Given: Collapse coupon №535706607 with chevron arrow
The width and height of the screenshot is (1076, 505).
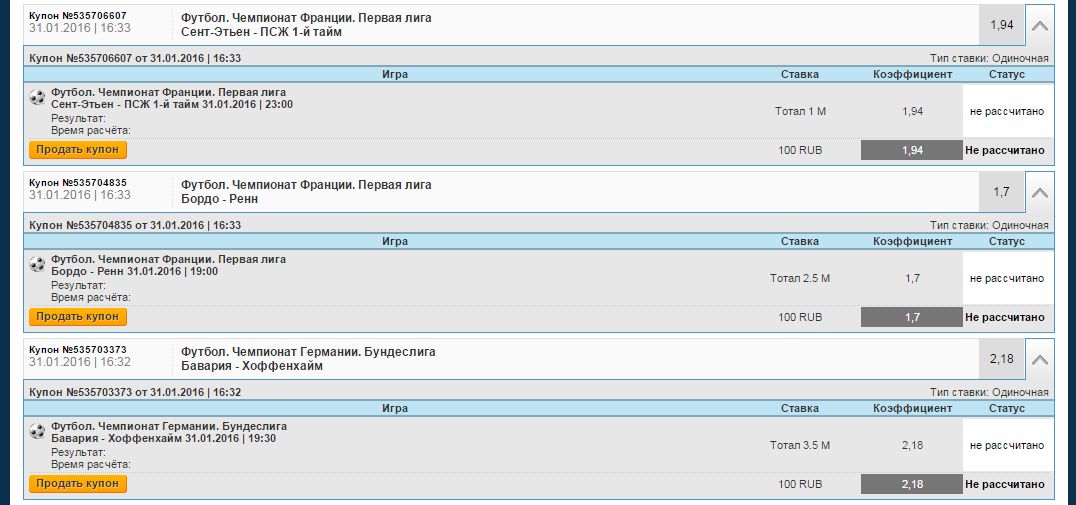Looking at the screenshot, I should click(x=1040, y=26).
